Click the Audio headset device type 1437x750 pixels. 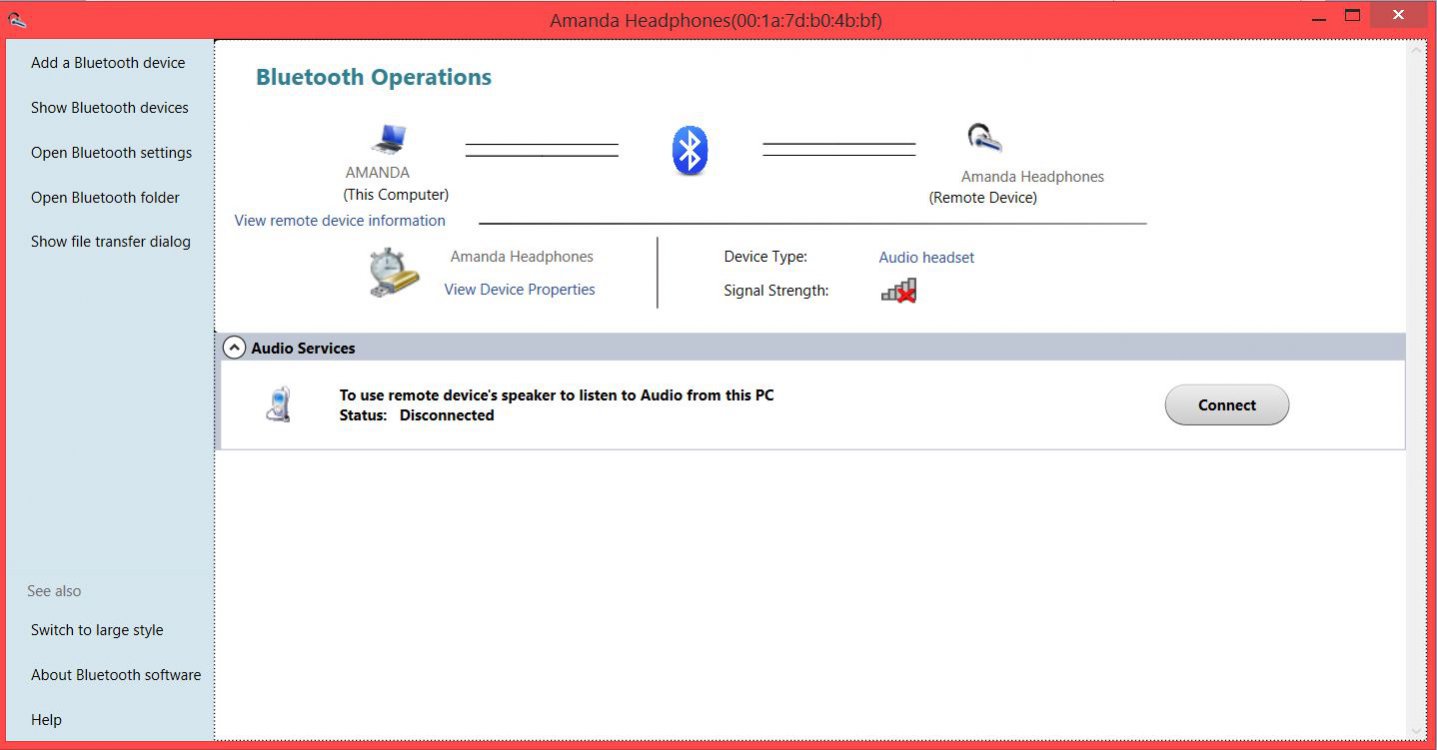coord(926,257)
